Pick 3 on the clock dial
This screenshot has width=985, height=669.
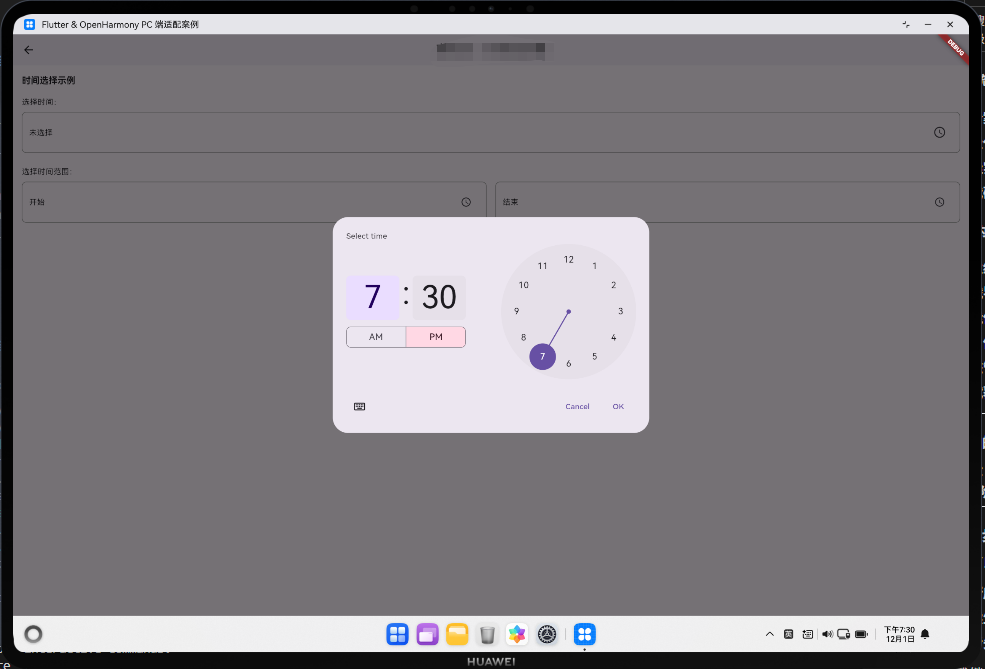pyautogui.click(x=621, y=311)
